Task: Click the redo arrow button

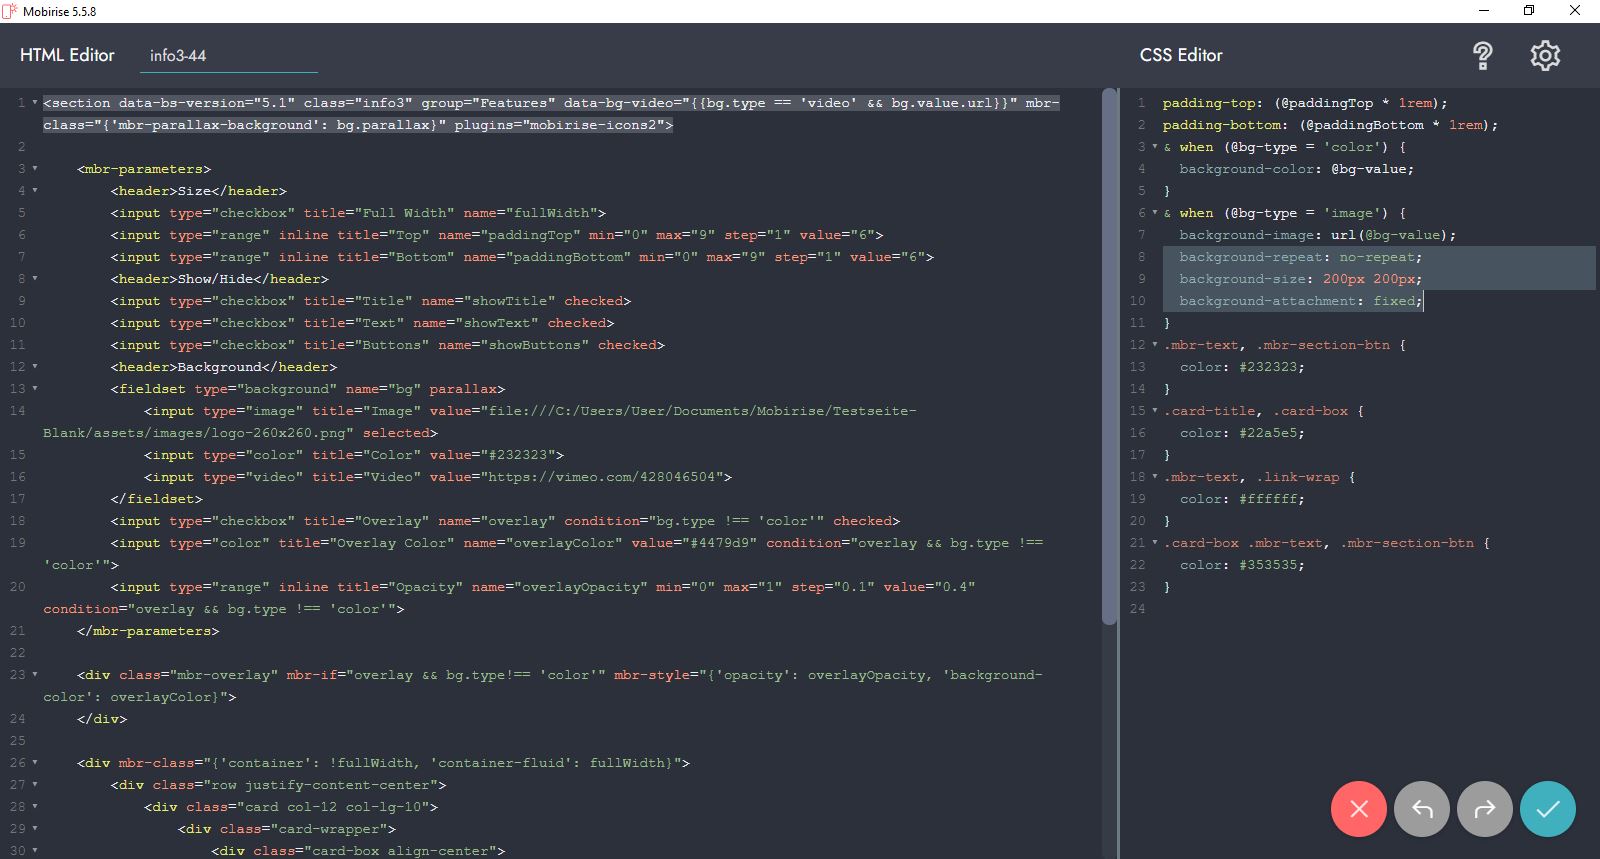Action: point(1485,809)
